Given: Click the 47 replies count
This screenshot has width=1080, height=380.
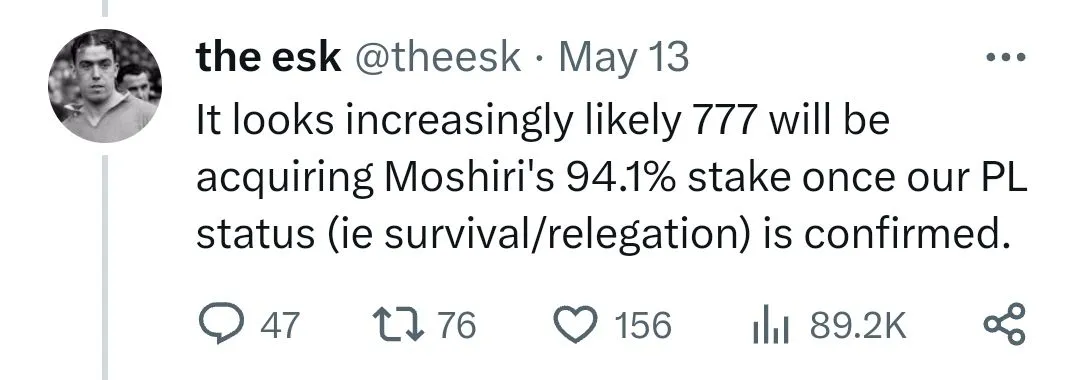Looking at the screenshot, I should coord(280,325).
